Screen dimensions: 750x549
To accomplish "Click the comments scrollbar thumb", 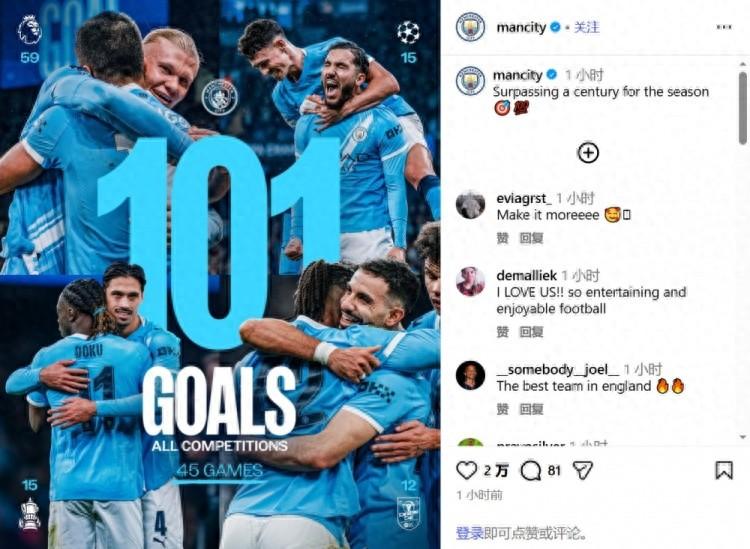I will (x=742, y=108).
